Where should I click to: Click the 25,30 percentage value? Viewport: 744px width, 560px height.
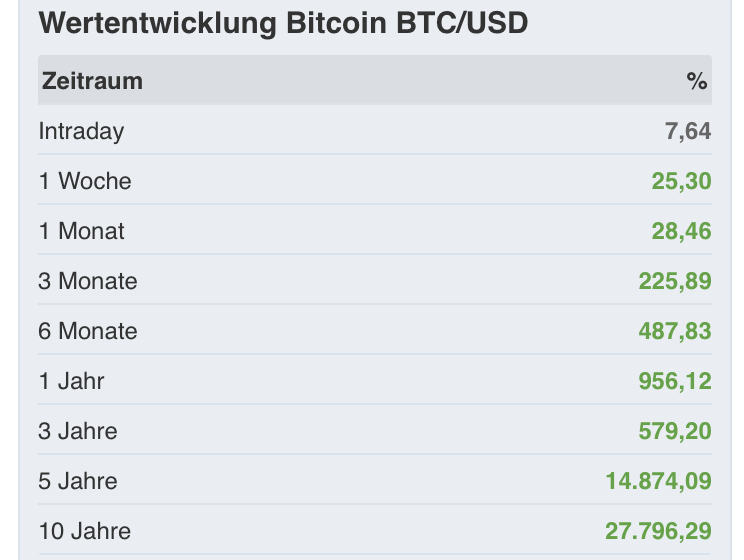click(682, 181)
